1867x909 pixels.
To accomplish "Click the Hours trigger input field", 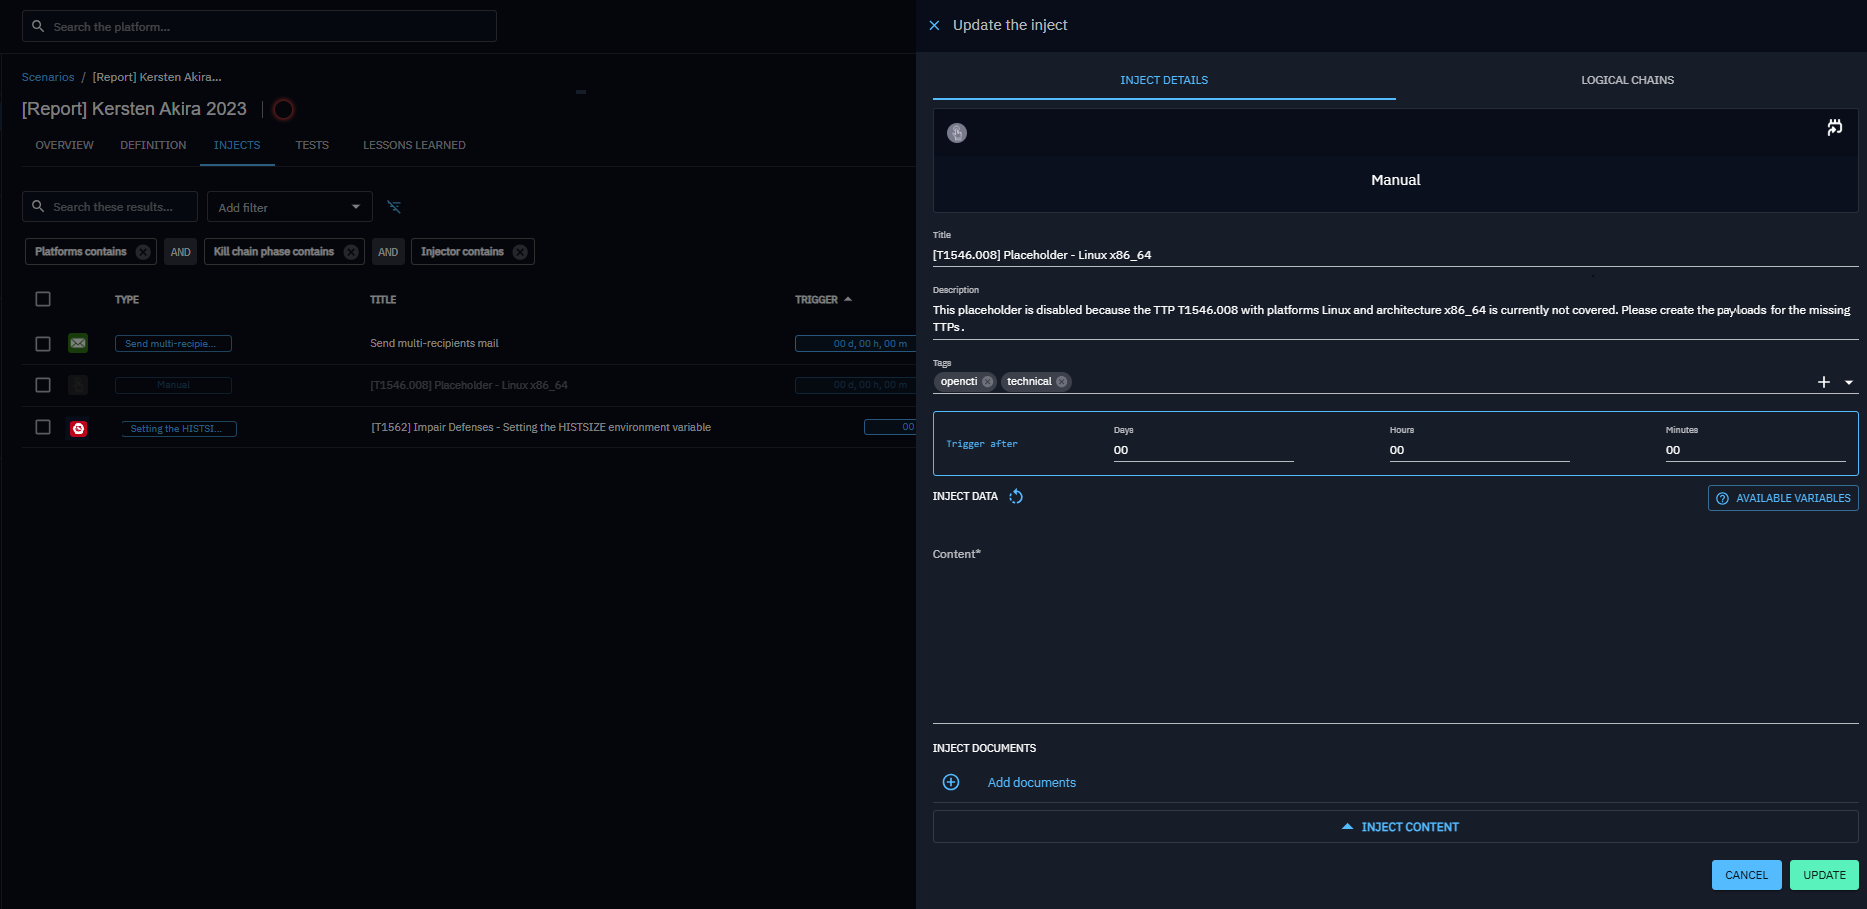I will (x=1478, y=450).
